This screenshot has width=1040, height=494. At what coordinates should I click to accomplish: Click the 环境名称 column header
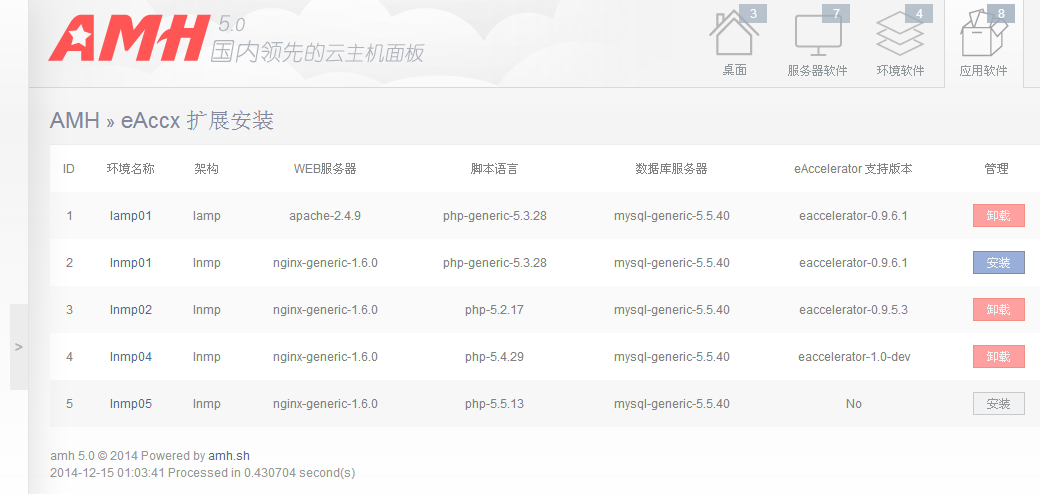(x=130, y=169)
